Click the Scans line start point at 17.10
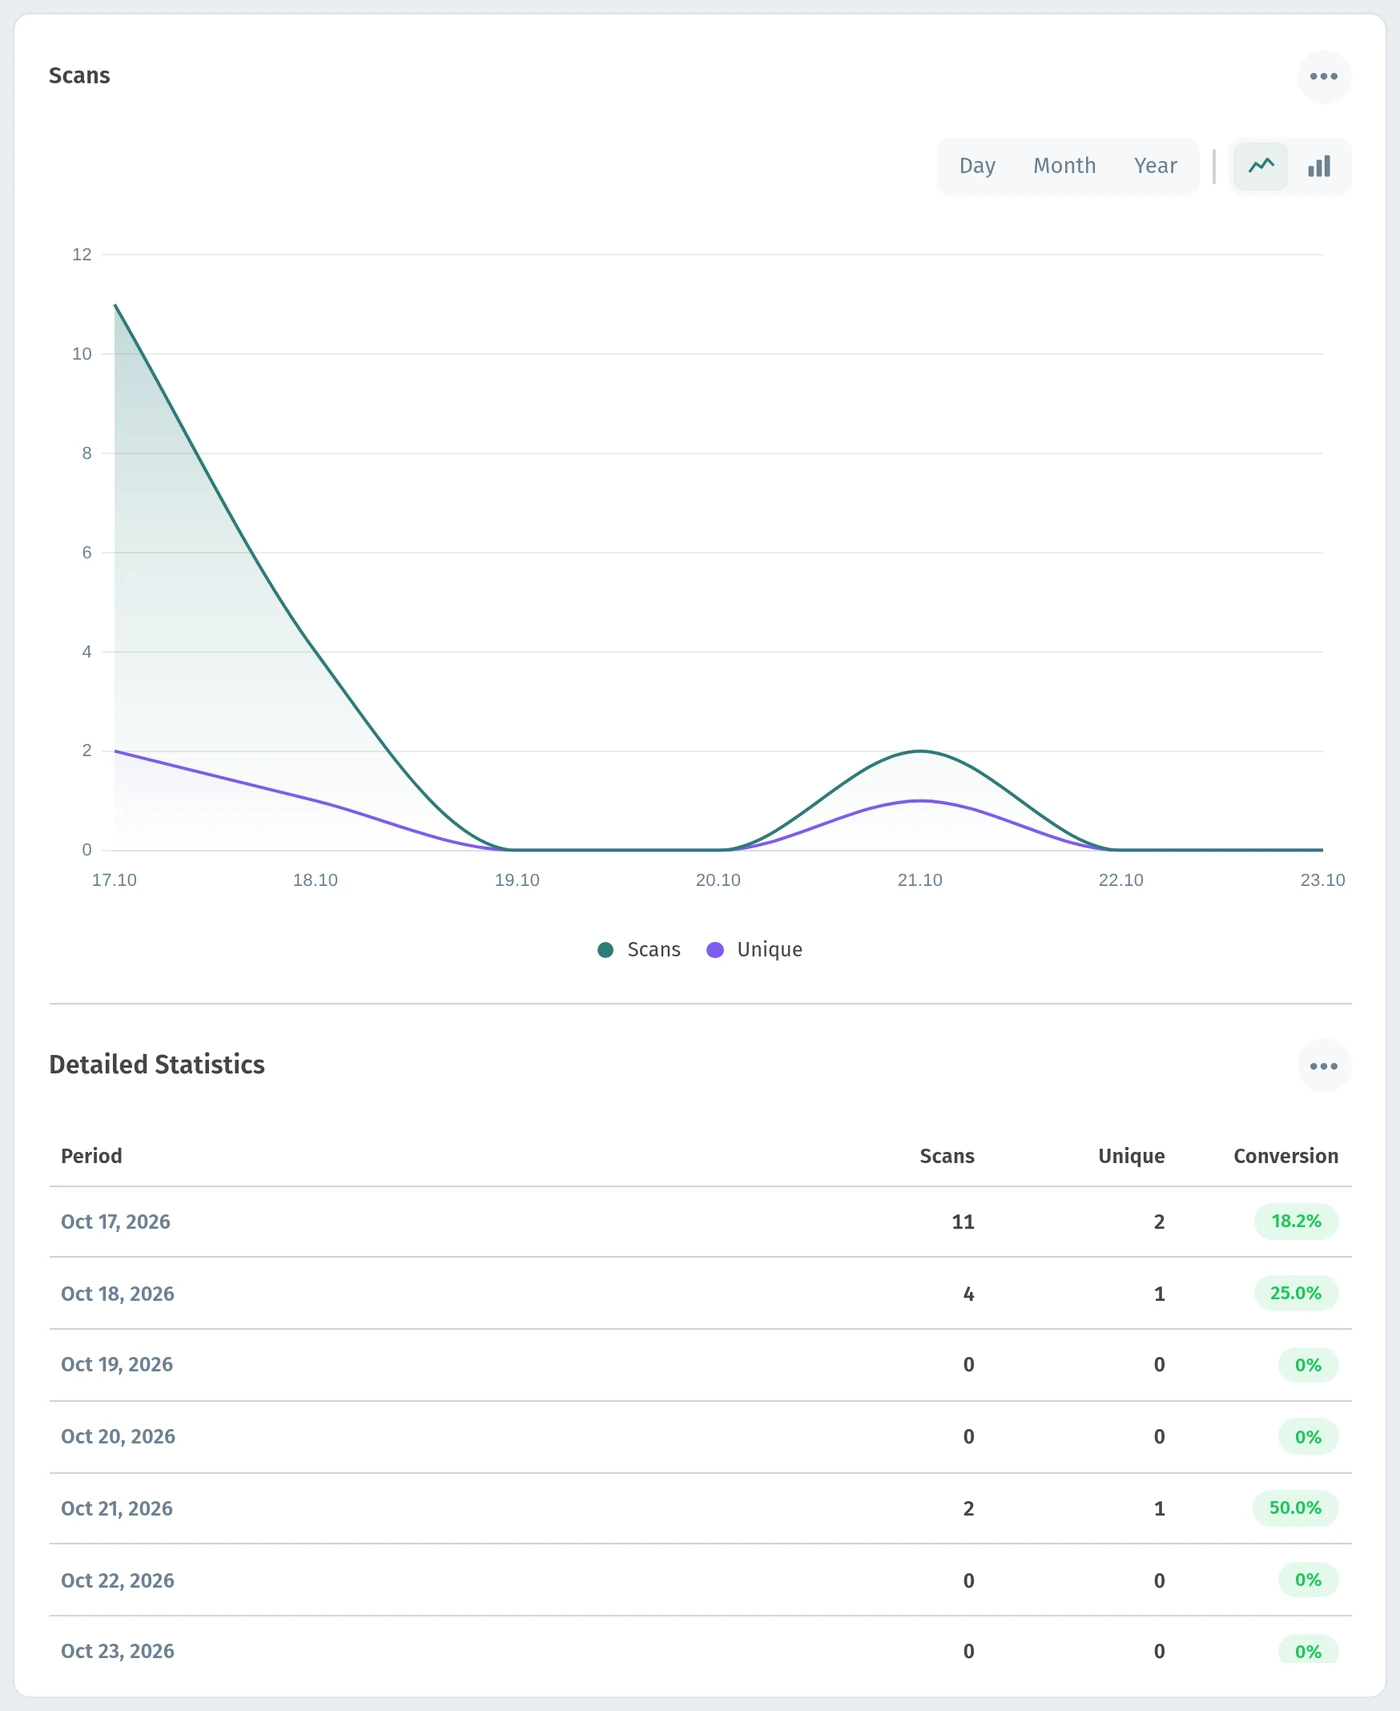Screen dimensions: 1400x1711 [x=115, y=305]
